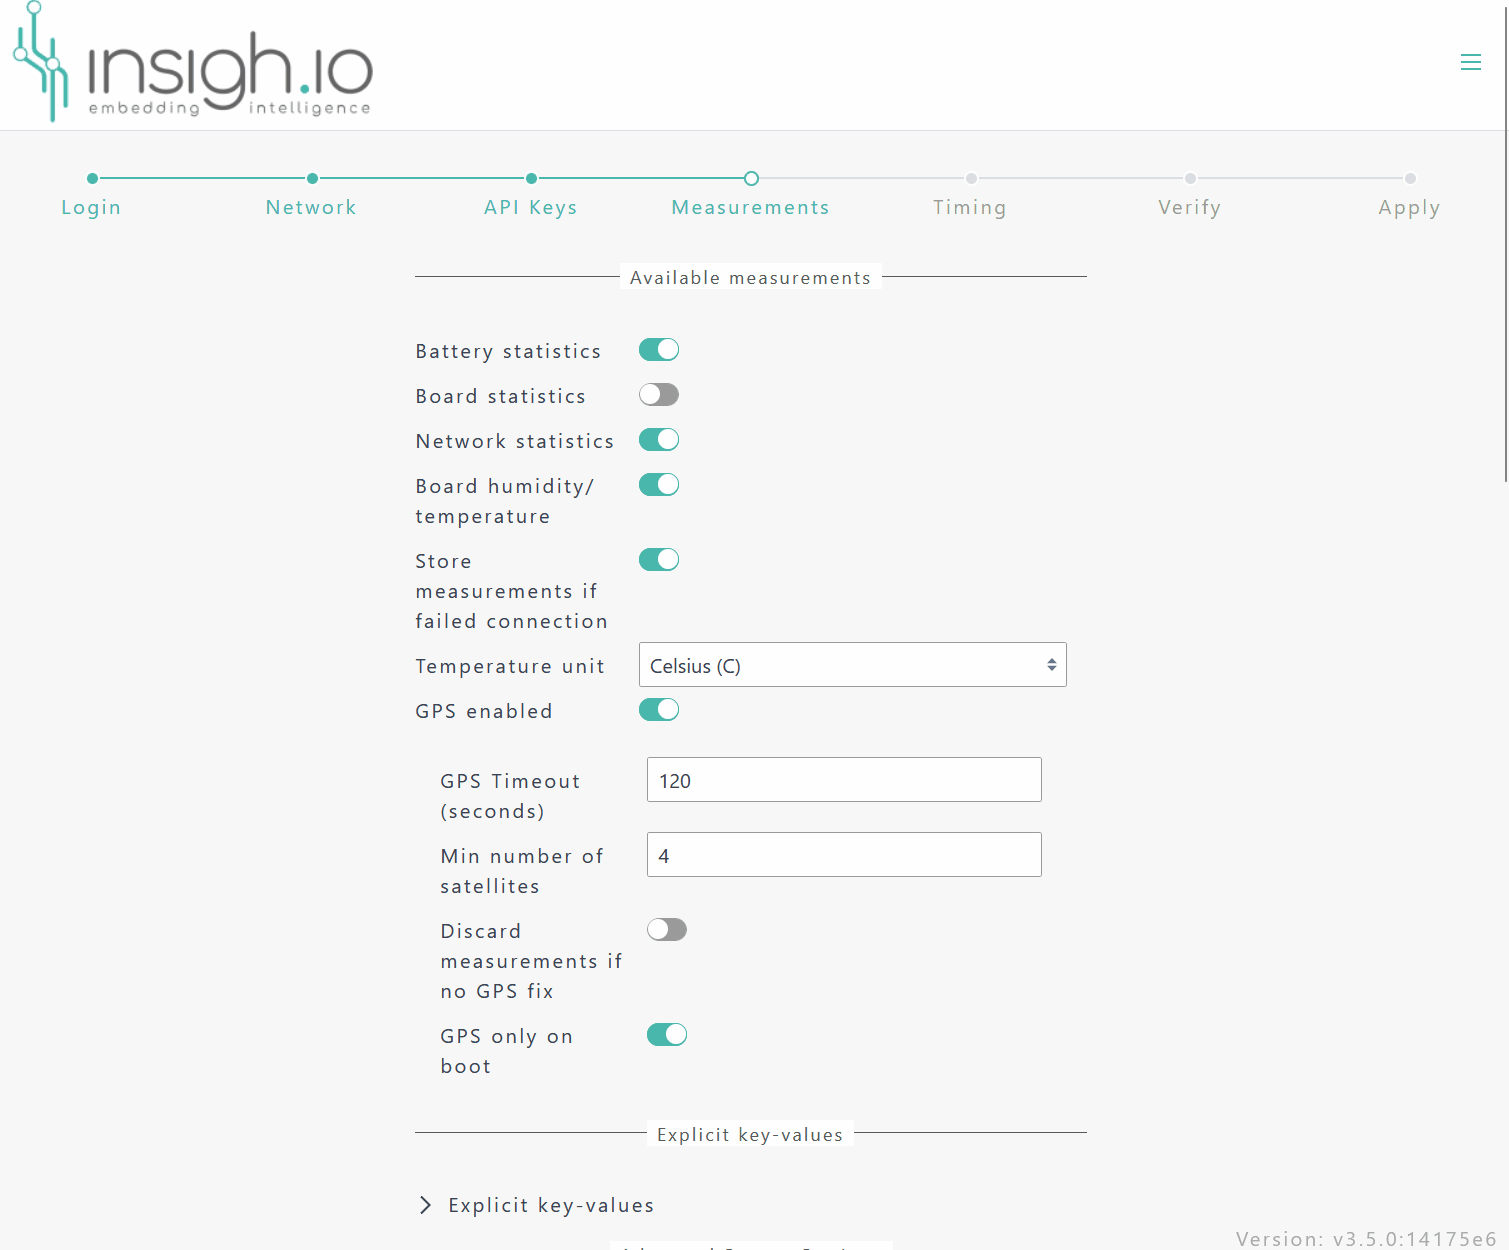The height and width of the screenshot is (1250, 1509).
Task: Open the hamburger menu icon
Action: pyautogui.click(x=1470, y=62)
